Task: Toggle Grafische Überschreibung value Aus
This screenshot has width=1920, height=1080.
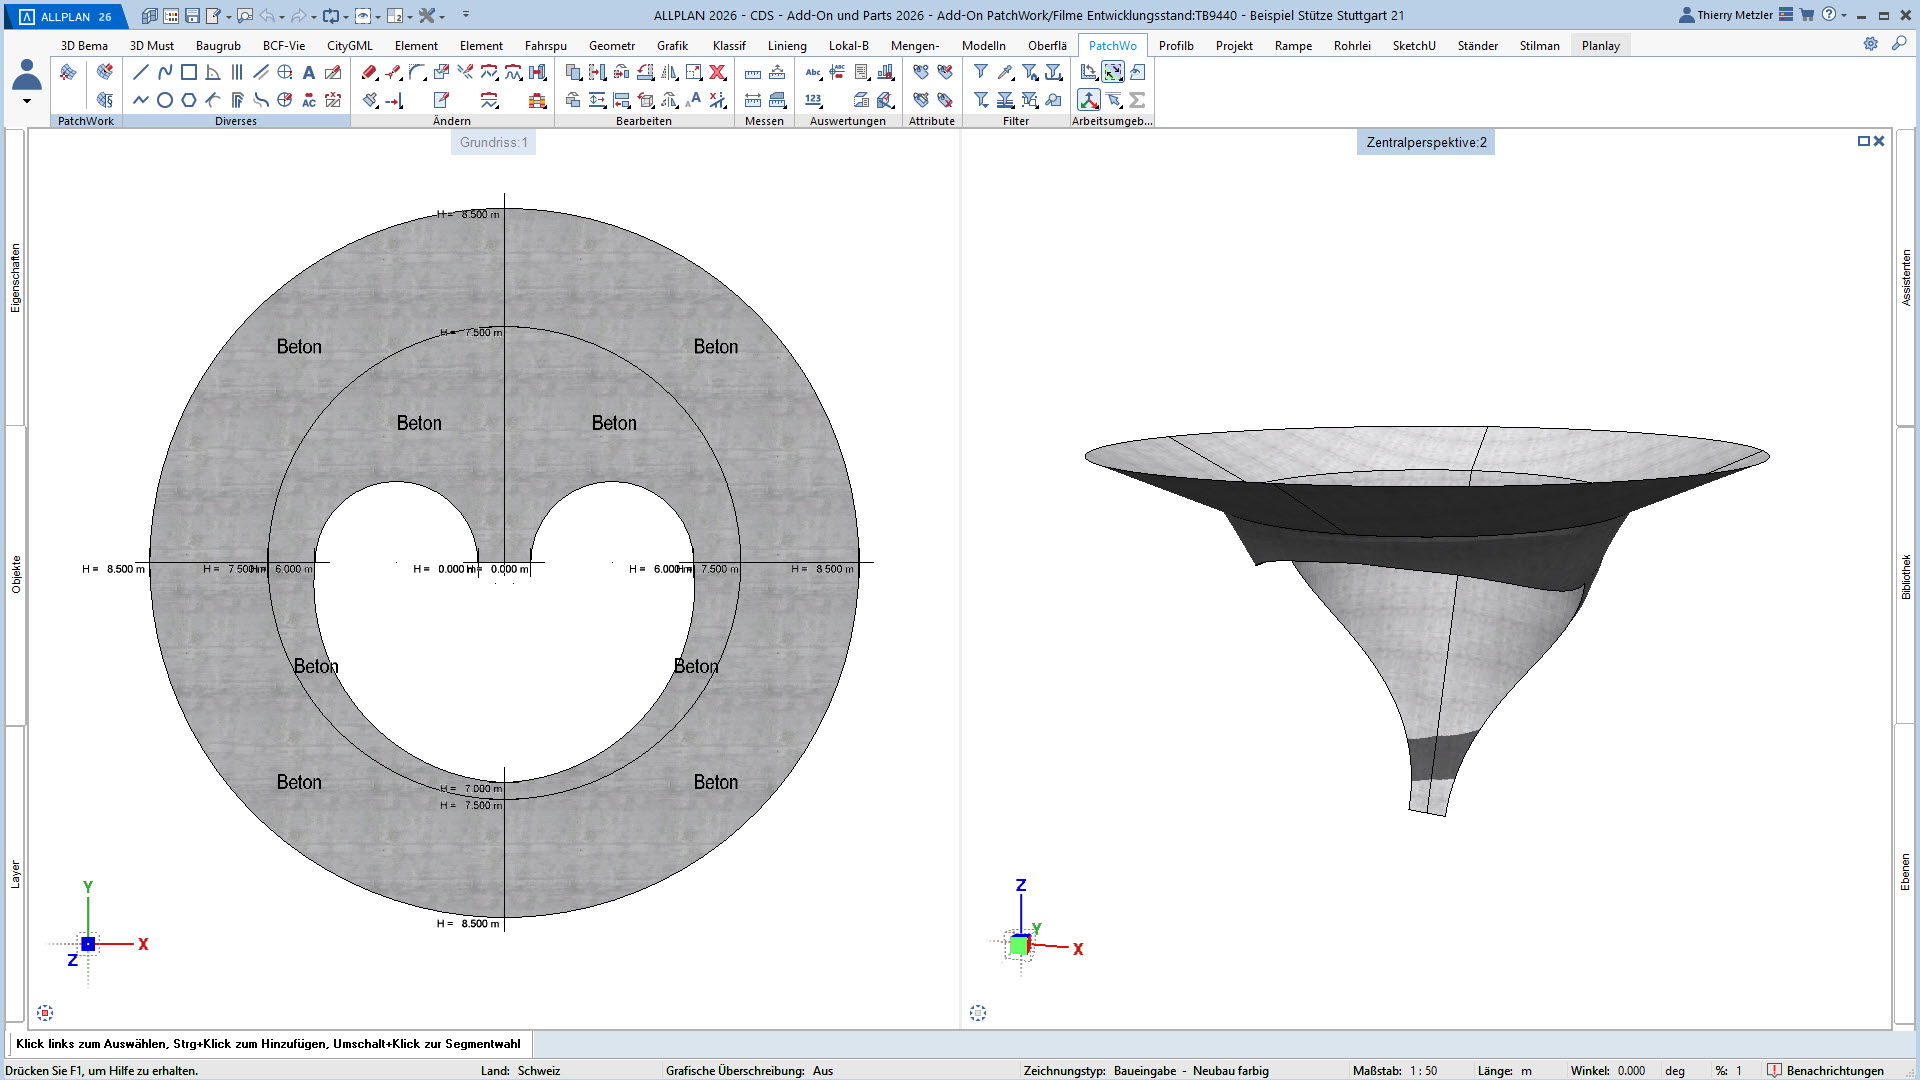Action: (x=822, y=1070)
